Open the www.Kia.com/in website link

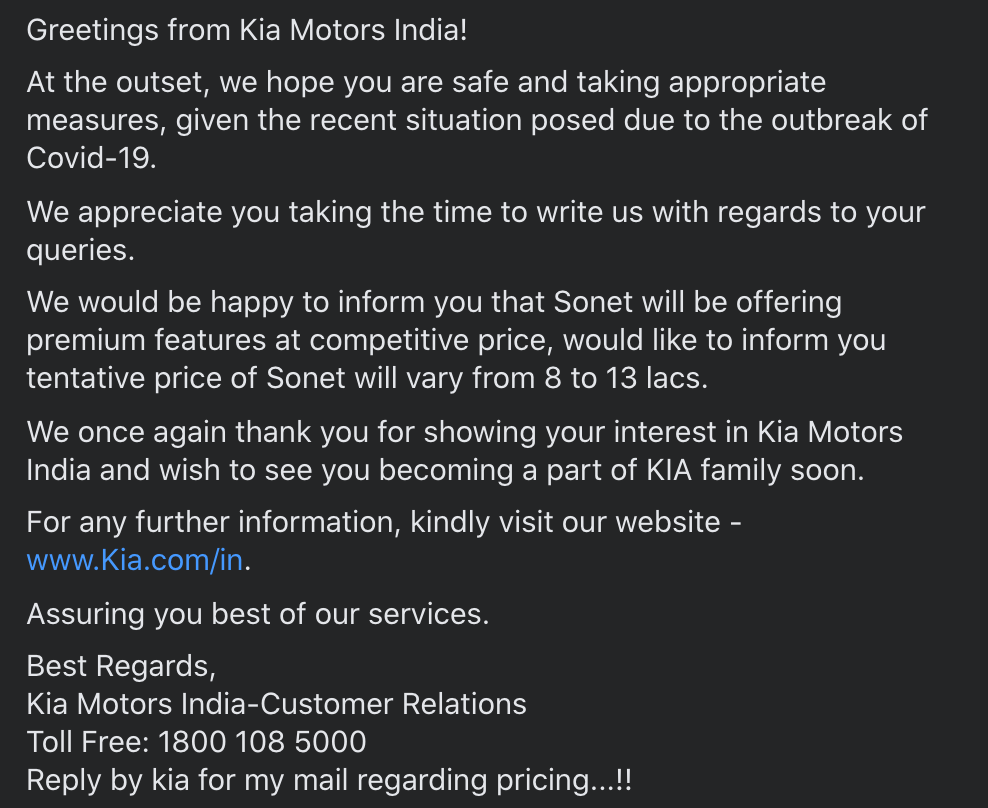(x=135, y=560)
